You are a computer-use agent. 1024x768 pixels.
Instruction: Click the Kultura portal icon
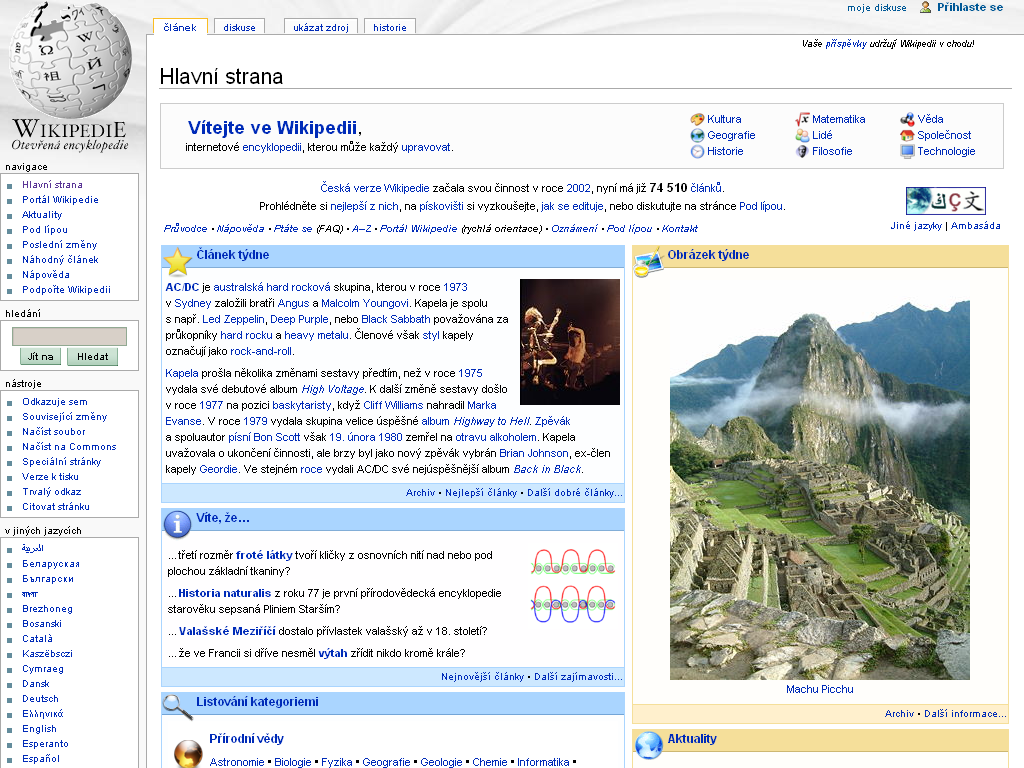click(x=697, y=120)
